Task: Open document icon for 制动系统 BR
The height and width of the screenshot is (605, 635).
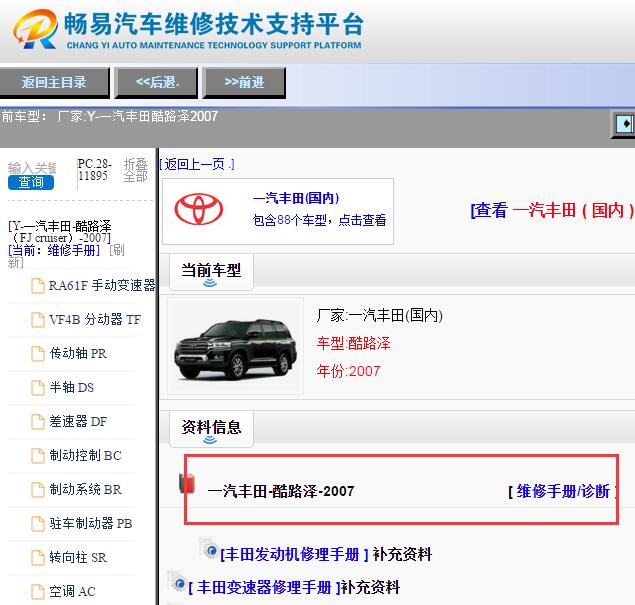Action: (x=38, y=490)
